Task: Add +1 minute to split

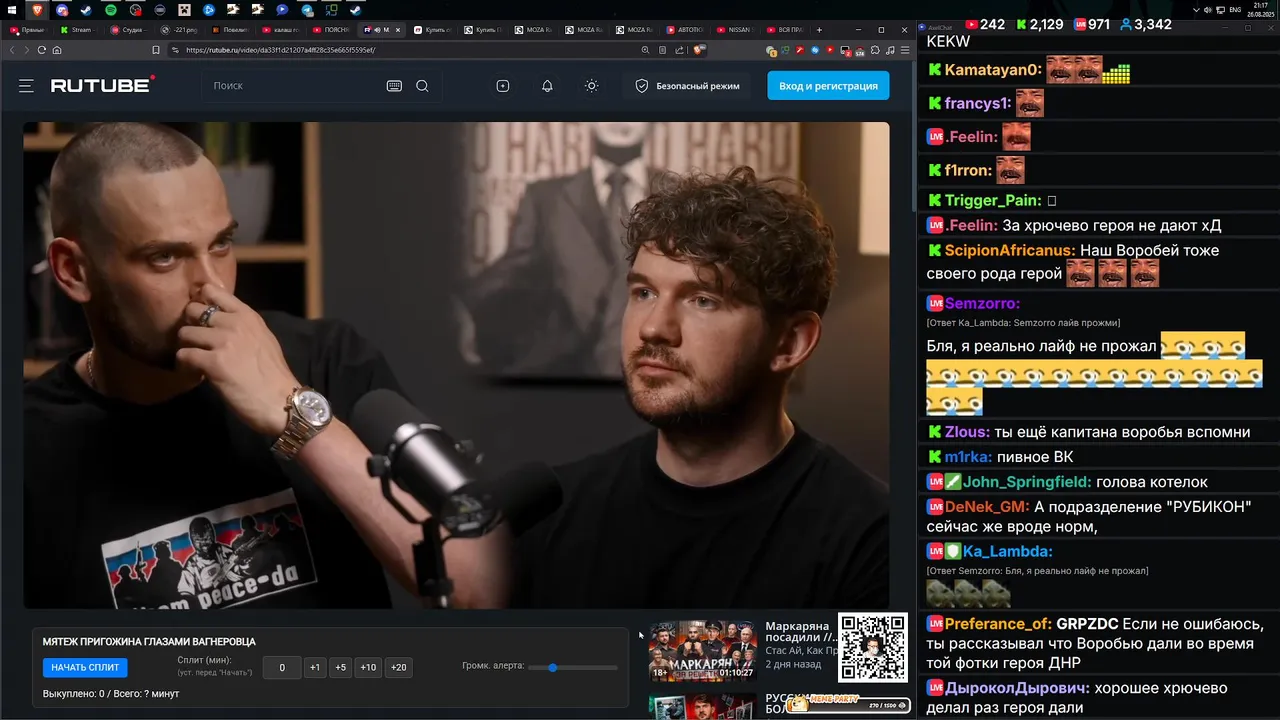Action: [x=315, y=667]
